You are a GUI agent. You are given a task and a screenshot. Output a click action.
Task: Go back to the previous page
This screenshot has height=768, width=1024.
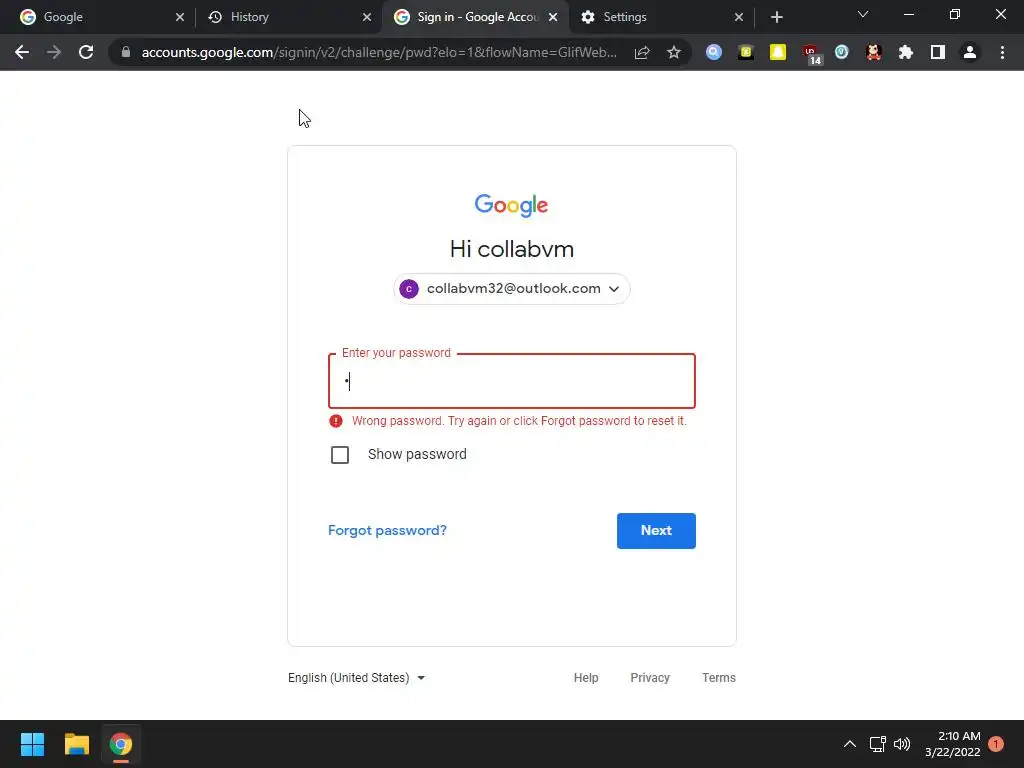22,52
